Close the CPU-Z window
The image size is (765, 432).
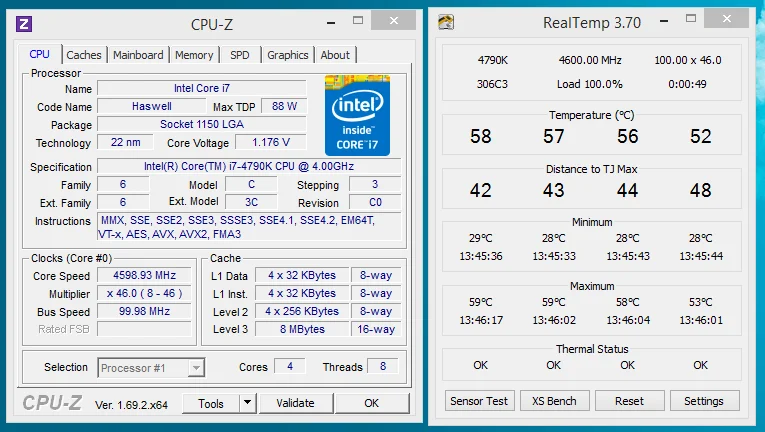pyautogui.click(x=394, y=21)
